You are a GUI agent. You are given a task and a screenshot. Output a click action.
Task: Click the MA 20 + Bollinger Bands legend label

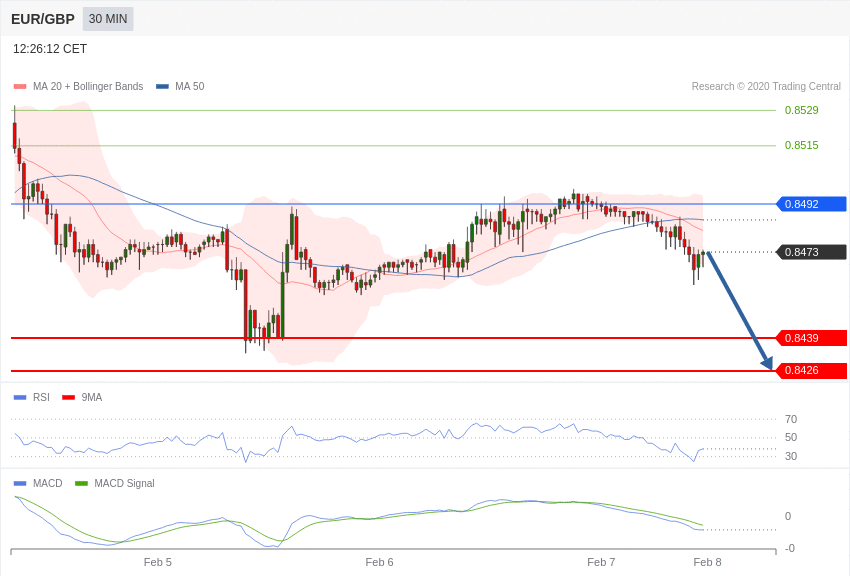click(88, 87)
